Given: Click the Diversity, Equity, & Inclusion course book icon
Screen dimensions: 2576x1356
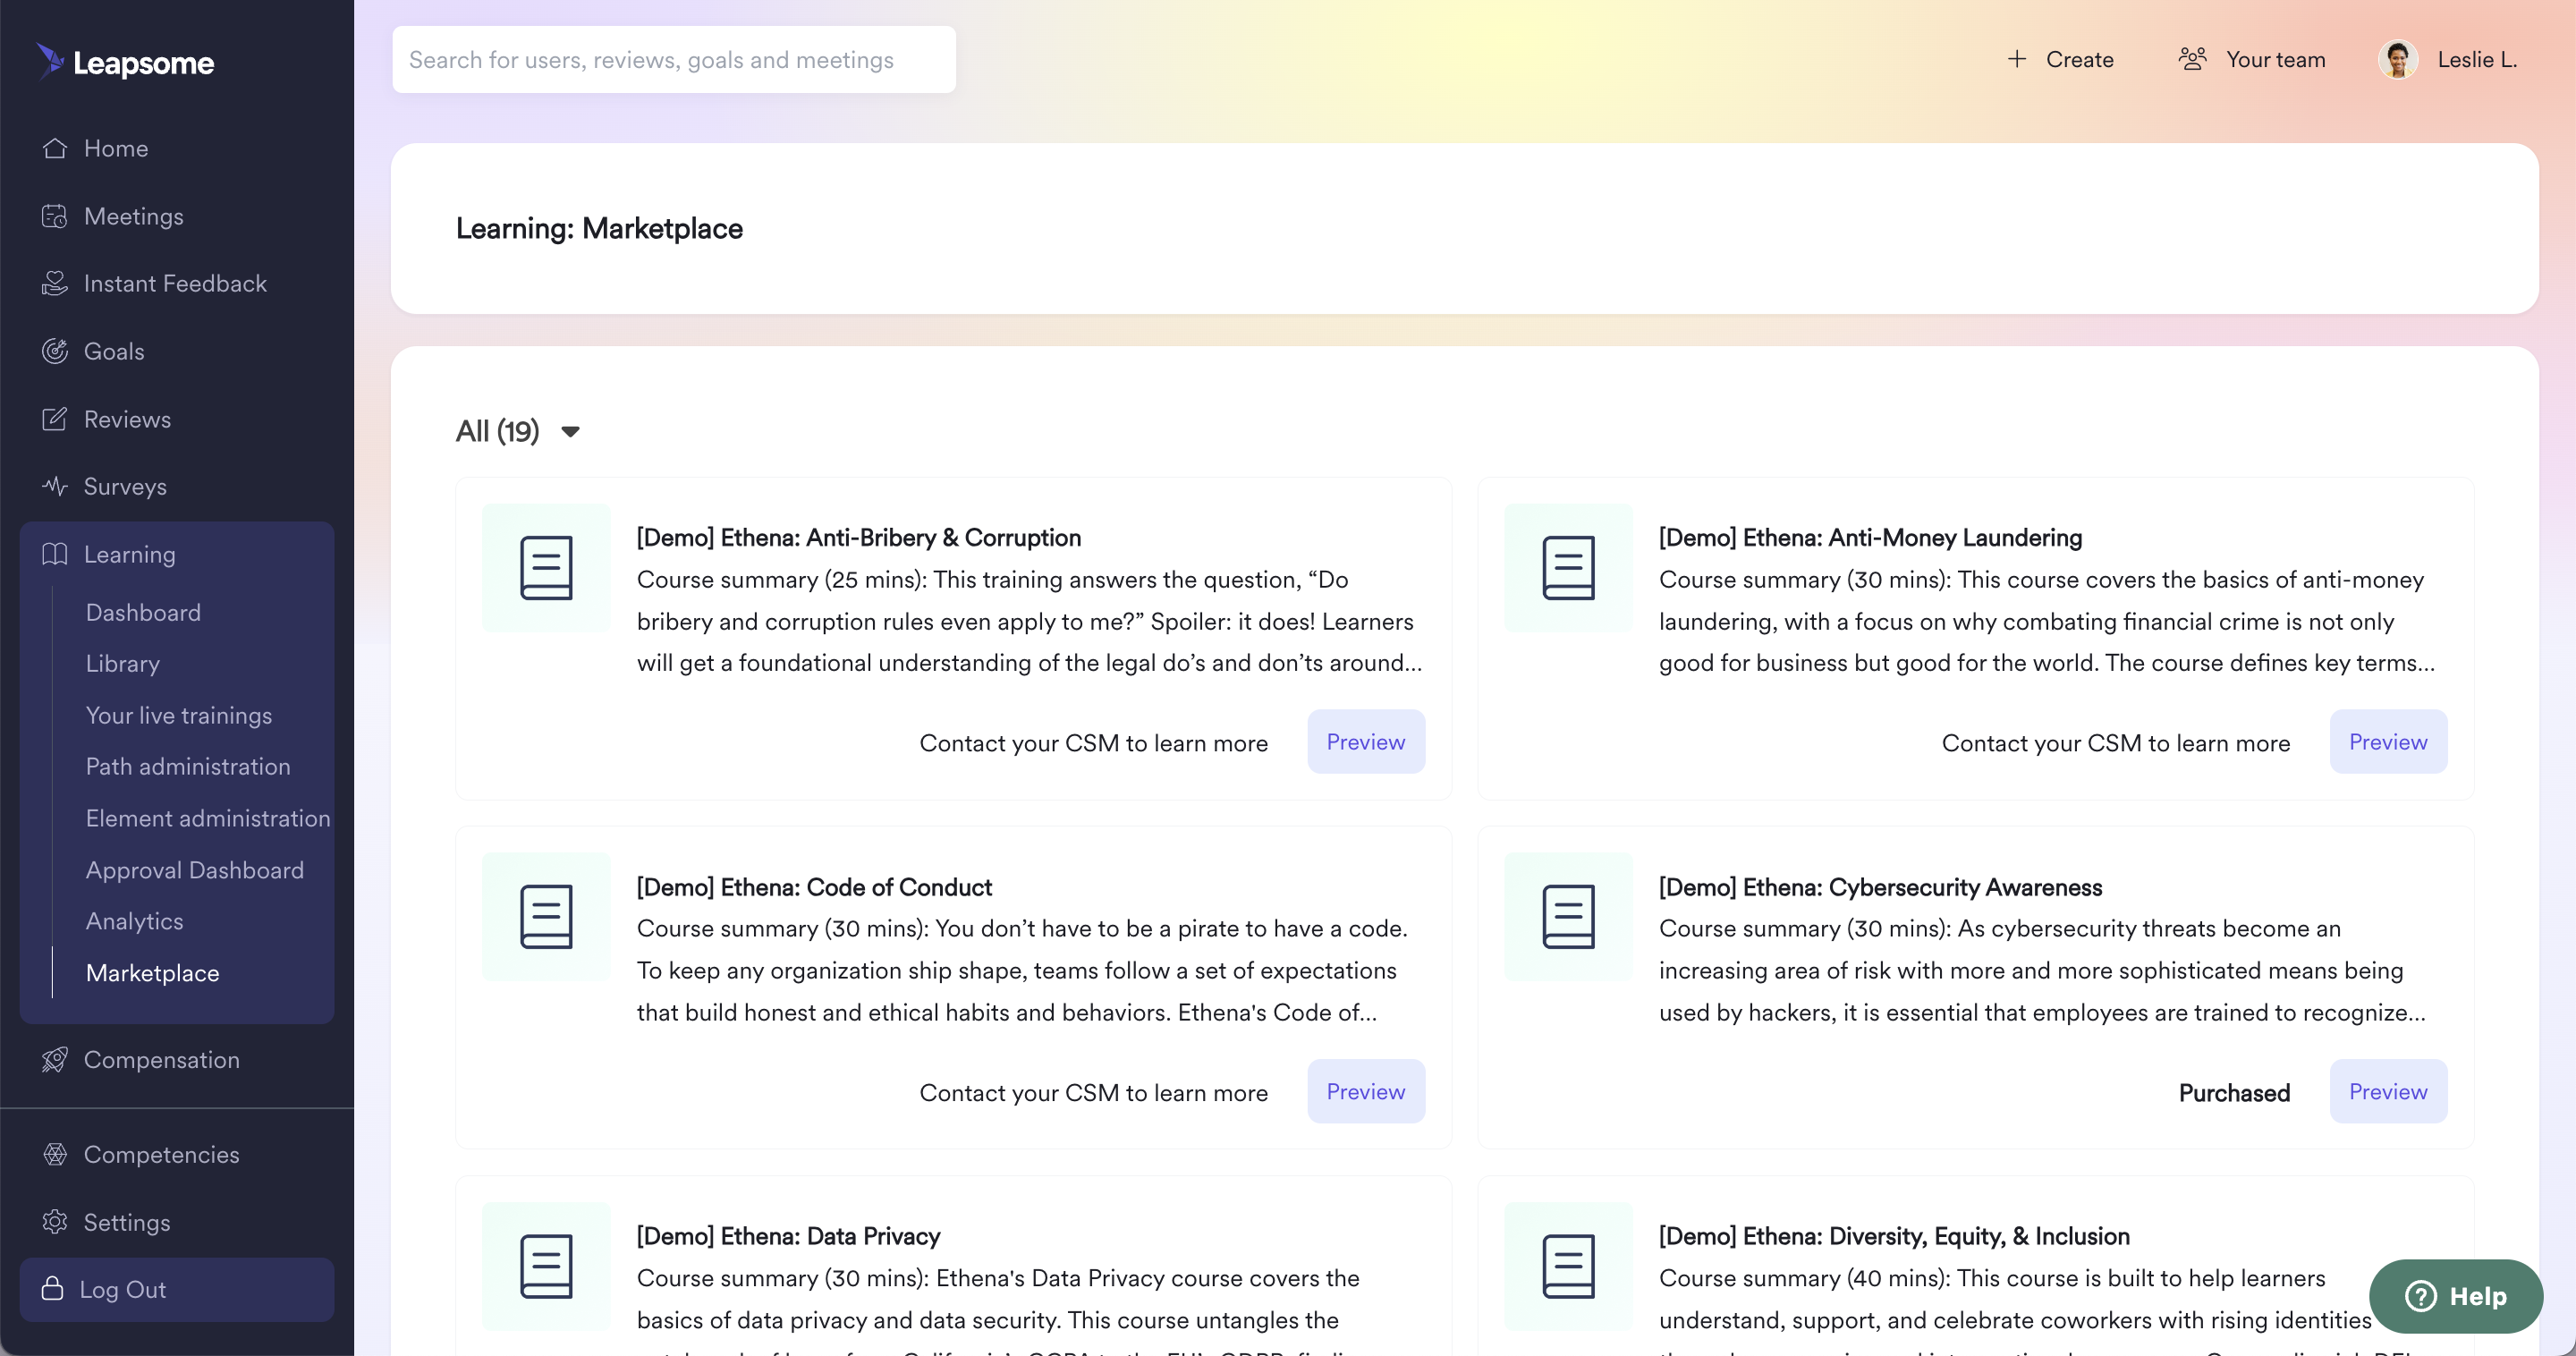Looking at the screenshot, I should tap(1568, 1266).
